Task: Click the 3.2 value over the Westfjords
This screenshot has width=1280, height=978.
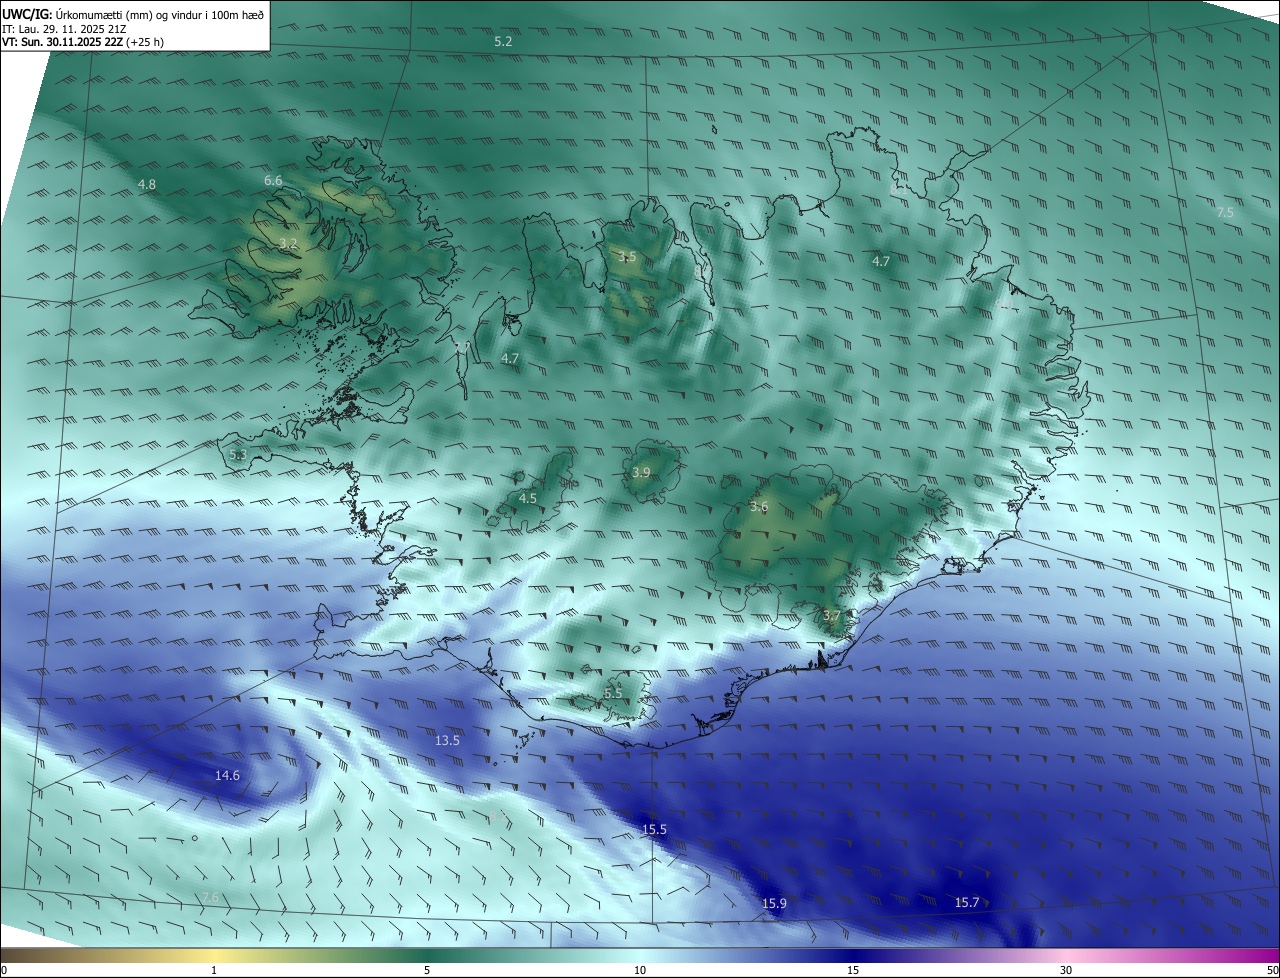Action: pos(288,244)
